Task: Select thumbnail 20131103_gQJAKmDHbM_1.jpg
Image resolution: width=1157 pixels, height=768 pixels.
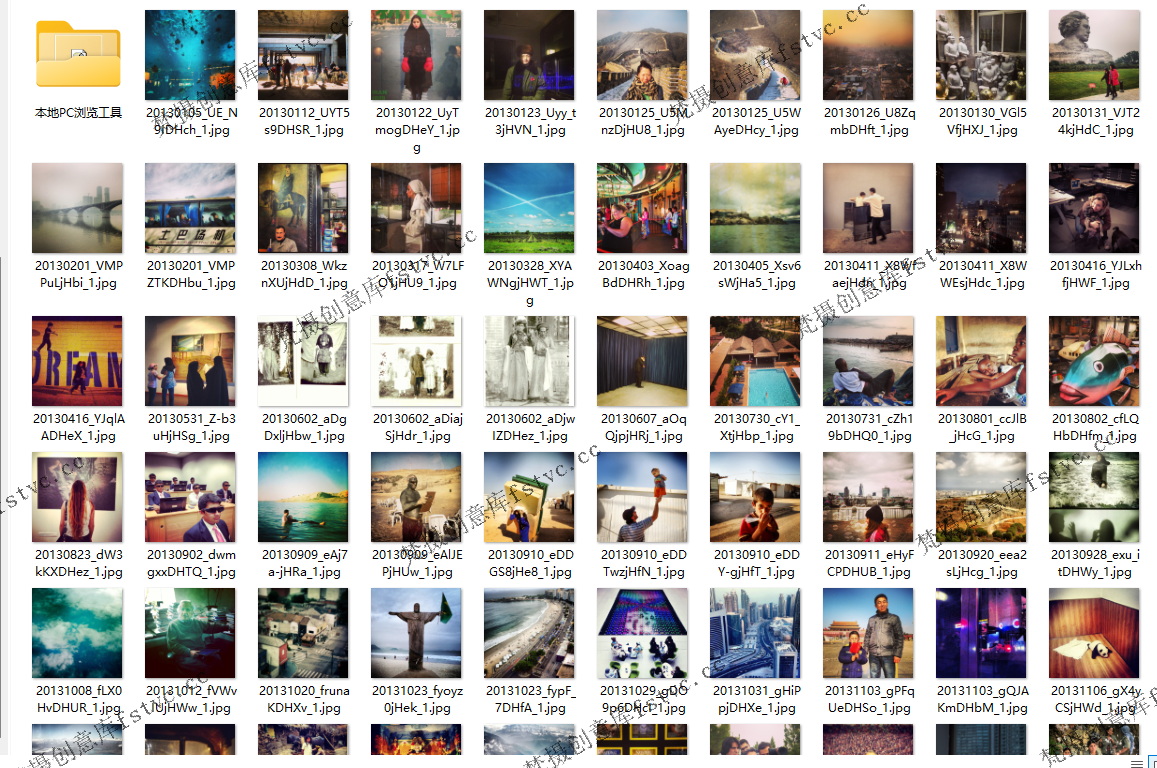Action: [x=981, y=633]
